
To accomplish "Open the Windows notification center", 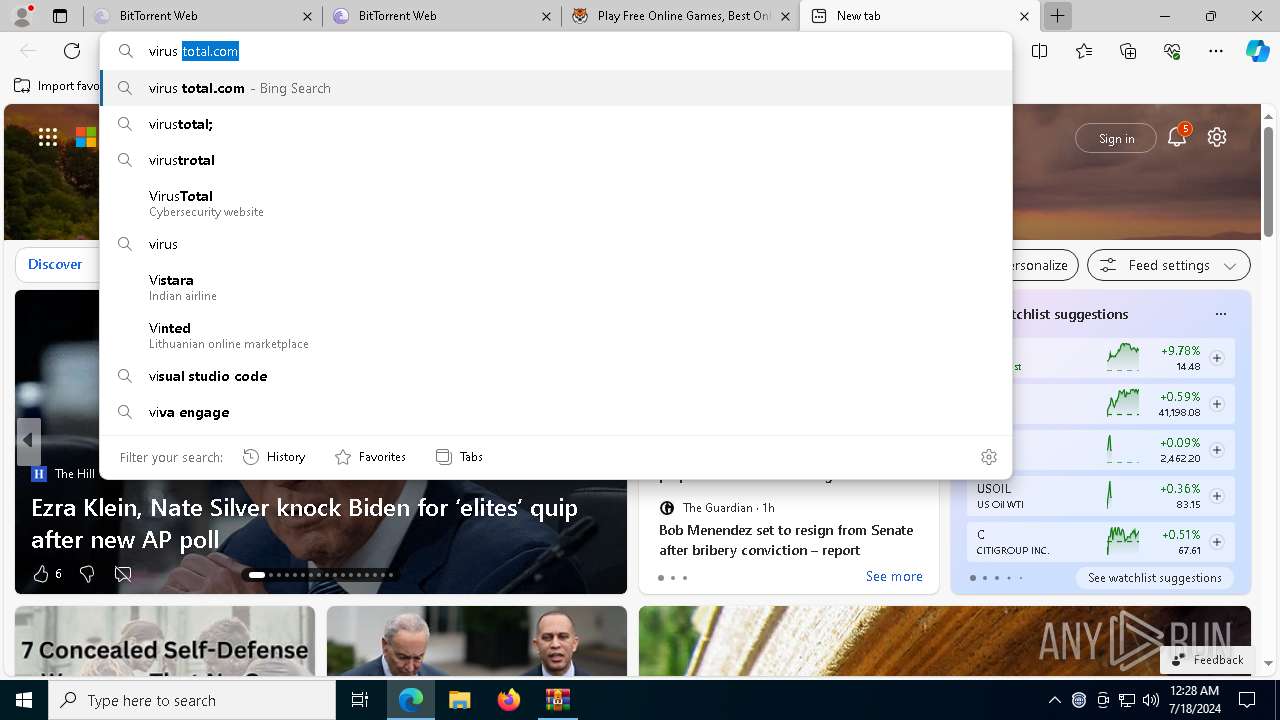I will [x=1247, y=700].
